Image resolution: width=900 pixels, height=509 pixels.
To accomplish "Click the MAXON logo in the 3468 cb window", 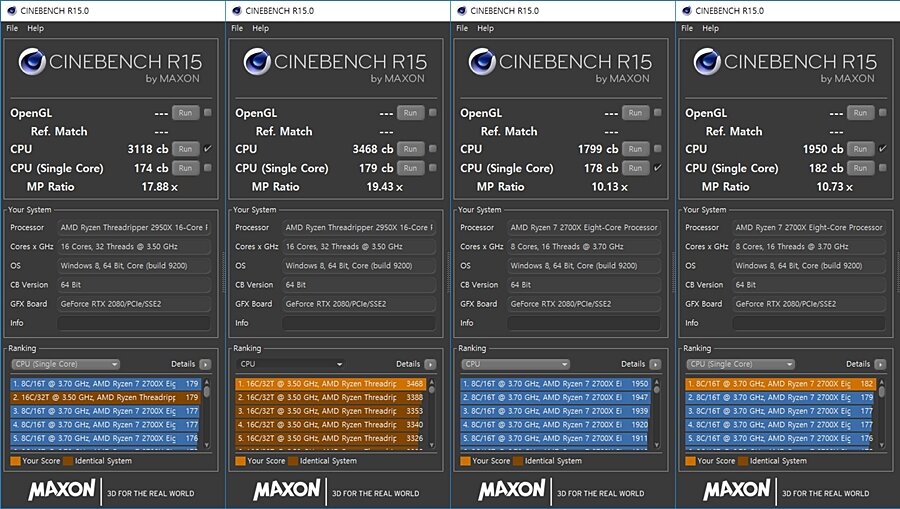I will [x=286, y=490].
